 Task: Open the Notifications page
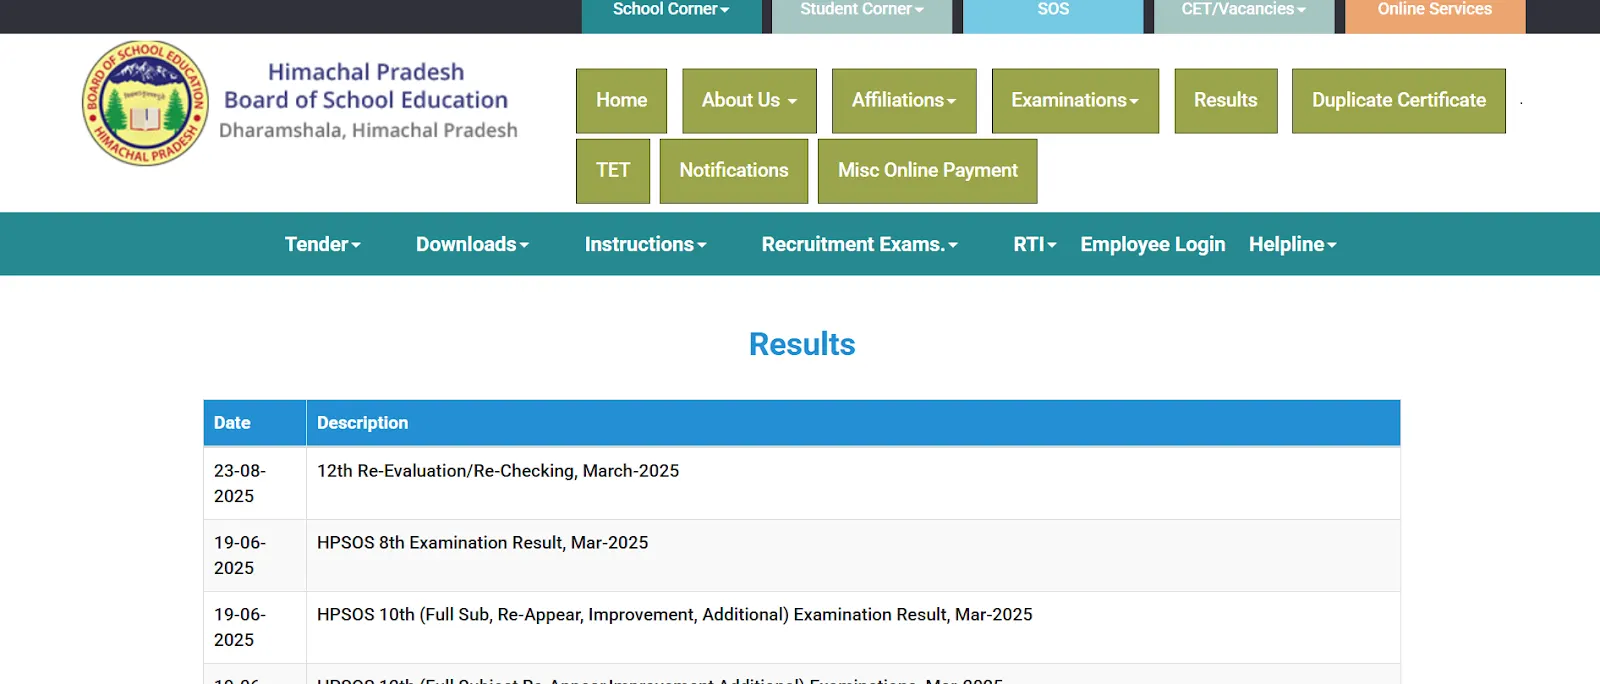point(734,171)
